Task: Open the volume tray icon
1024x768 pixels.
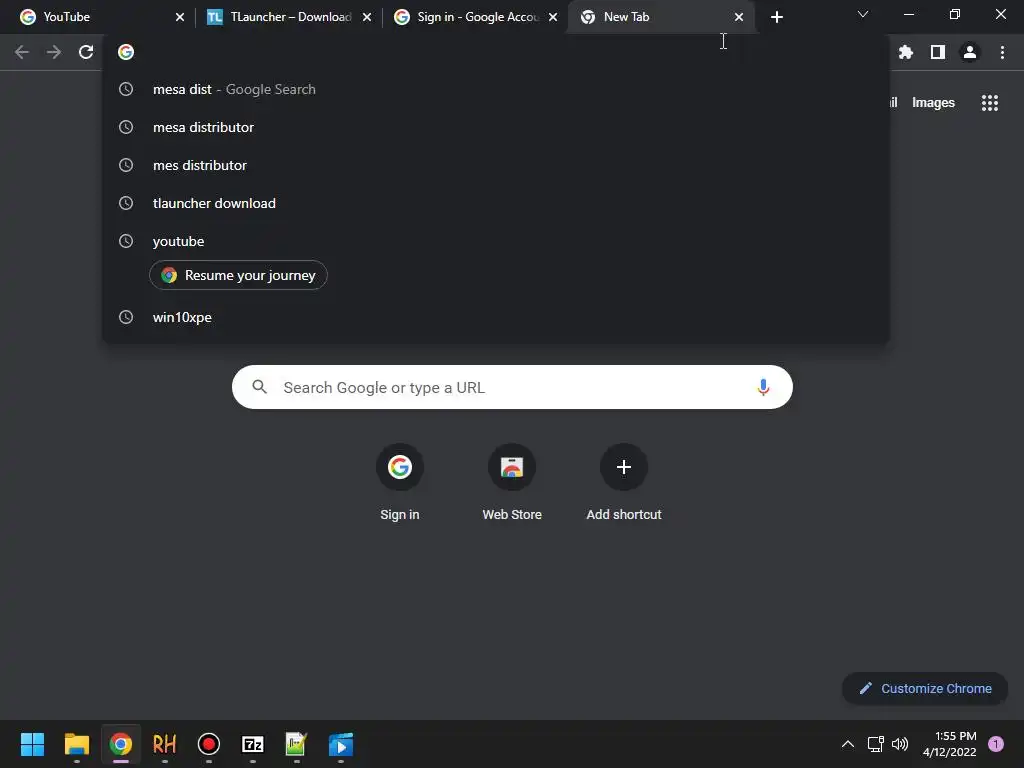Action: (900, 744)
